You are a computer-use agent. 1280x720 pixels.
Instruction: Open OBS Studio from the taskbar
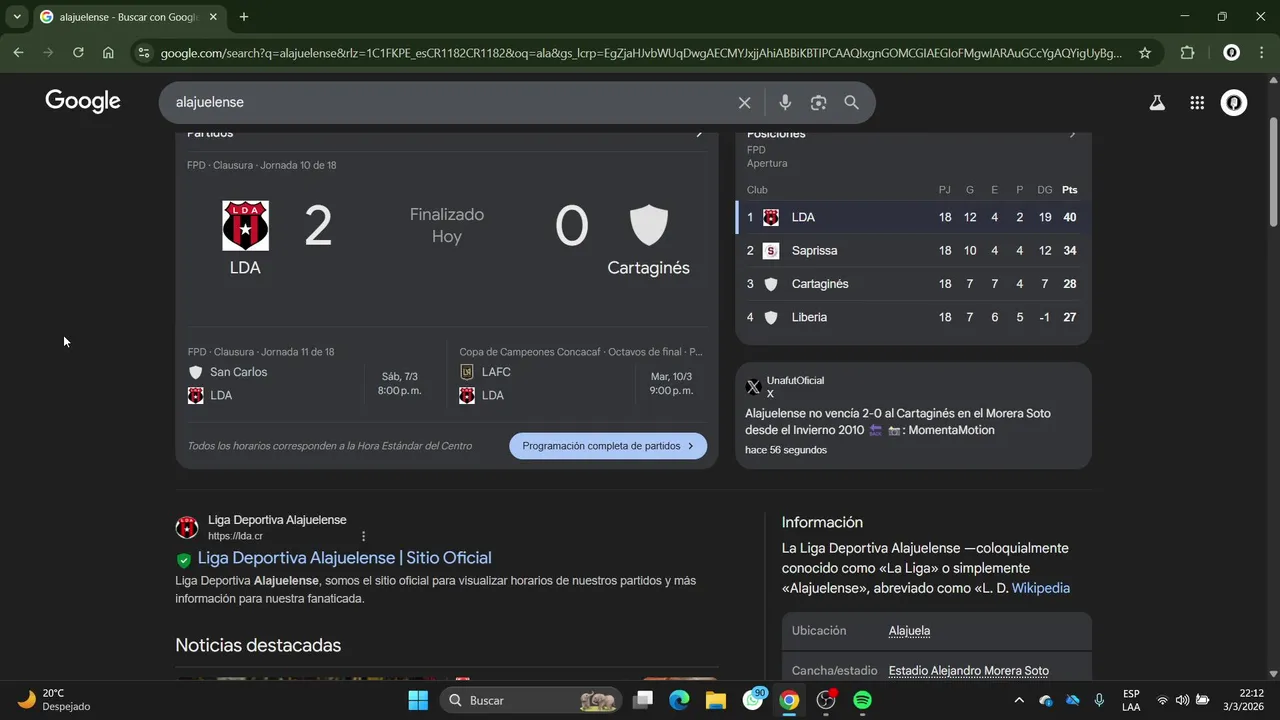coord(826,700)
